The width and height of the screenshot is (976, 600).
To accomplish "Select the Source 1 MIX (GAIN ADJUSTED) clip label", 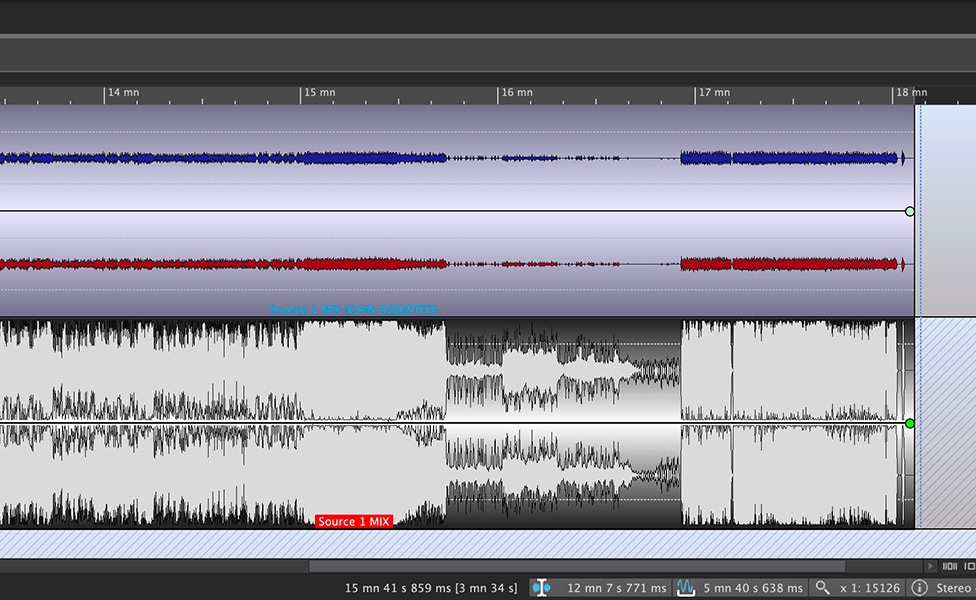I will [x=354, y=309].
